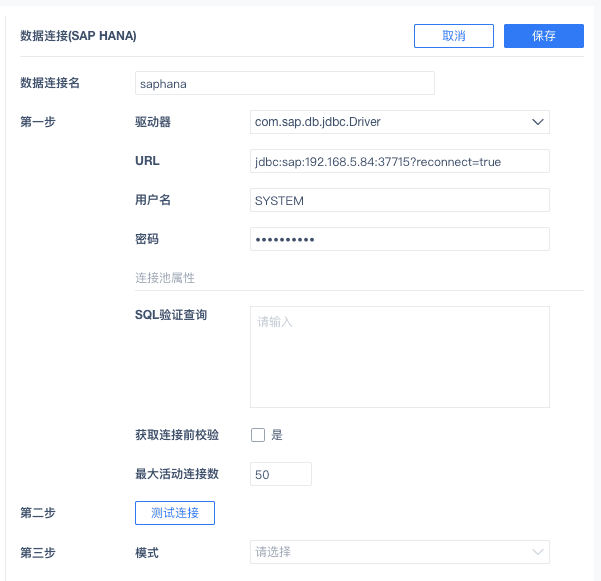
Task: Focus the 密码 password field
Action: pyautogui.click(x=400, y=239)
